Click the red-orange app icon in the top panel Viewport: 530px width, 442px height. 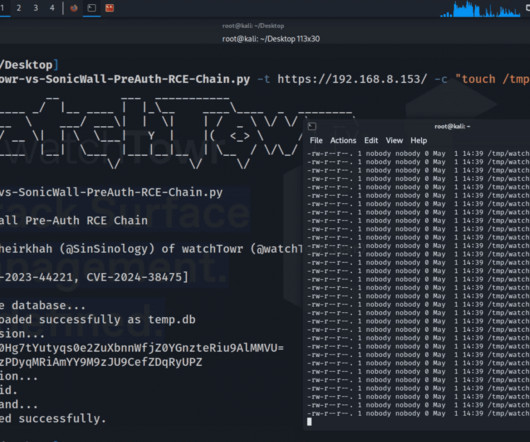[110, 8]
